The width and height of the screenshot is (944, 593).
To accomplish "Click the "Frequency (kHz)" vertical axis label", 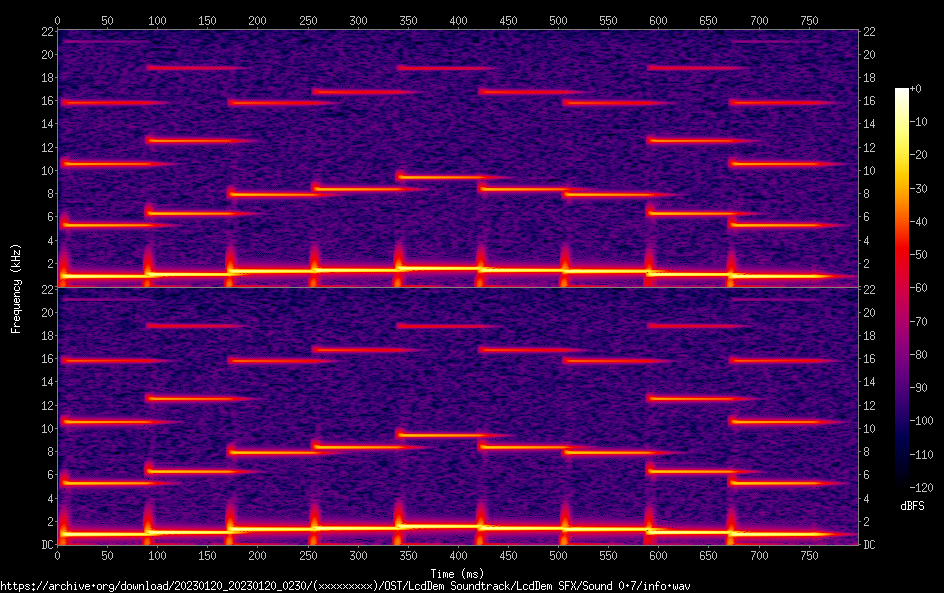I will pyautogui.click(x=15, y=288).
